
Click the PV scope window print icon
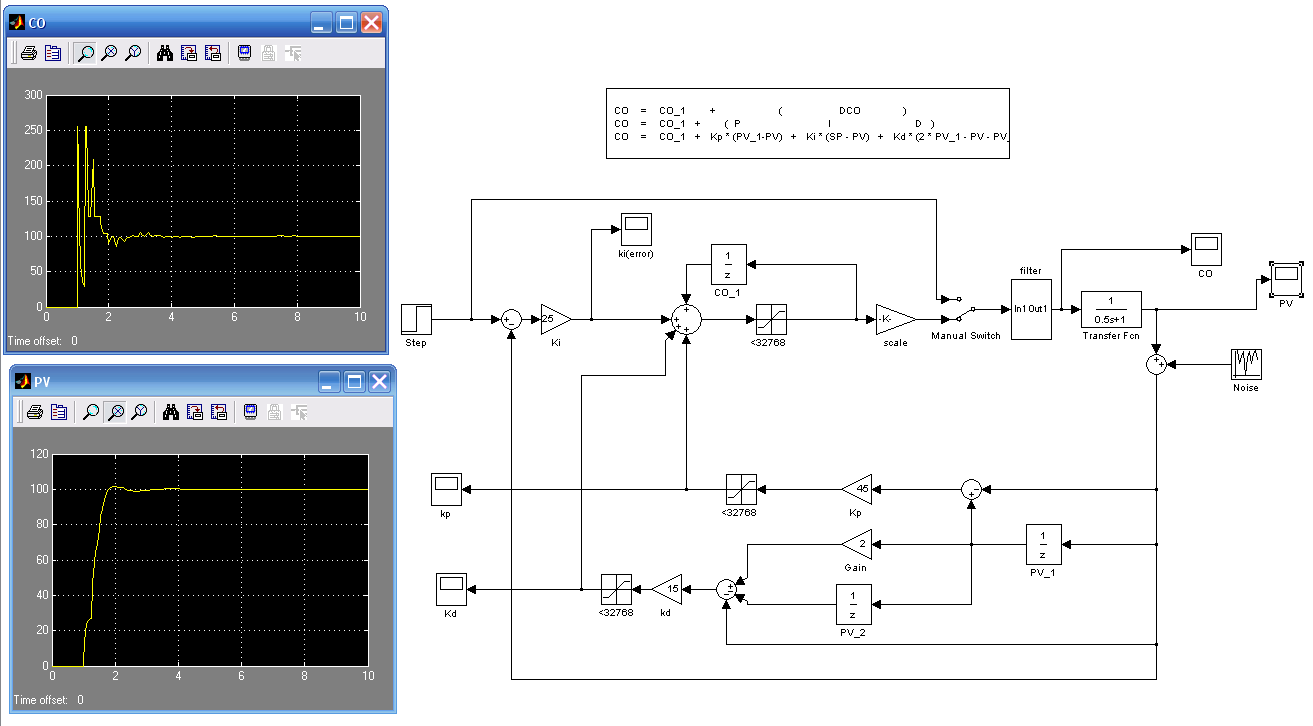coord(35,411)
